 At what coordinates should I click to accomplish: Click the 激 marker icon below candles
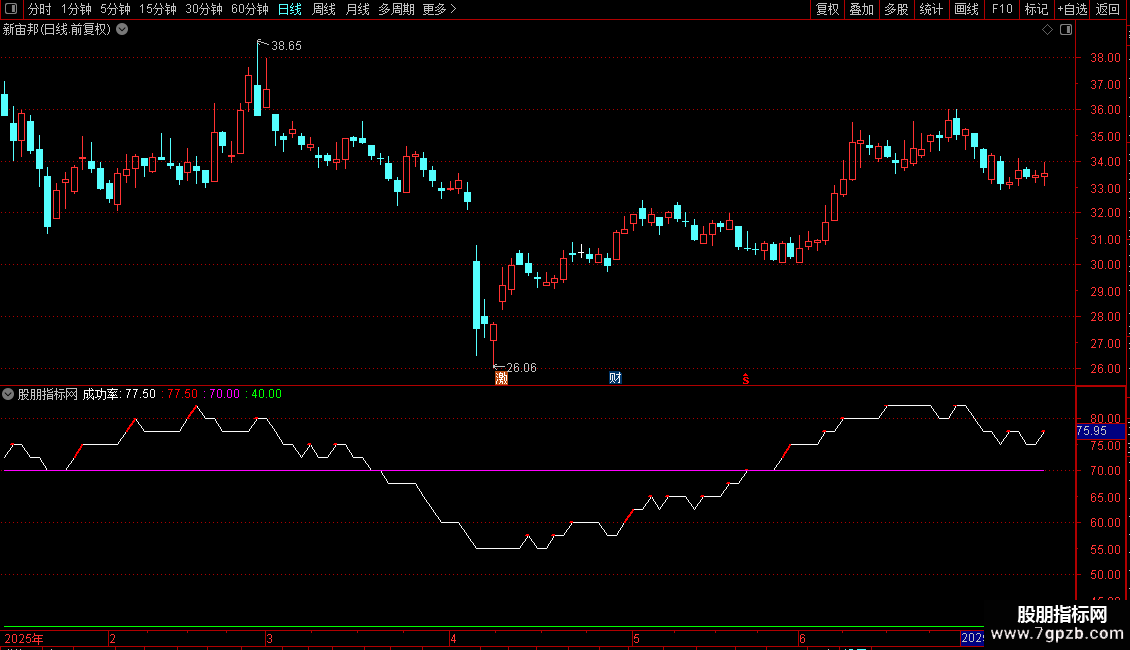502,378
